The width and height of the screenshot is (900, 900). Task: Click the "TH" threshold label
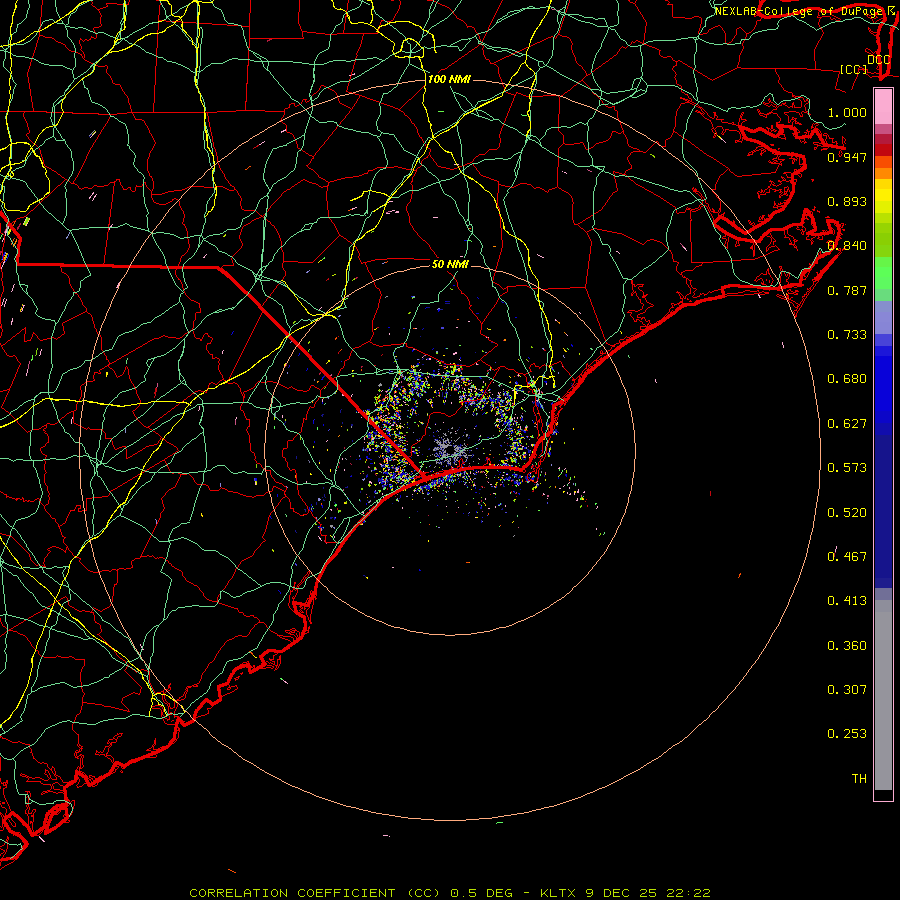[x=859, y=779]
